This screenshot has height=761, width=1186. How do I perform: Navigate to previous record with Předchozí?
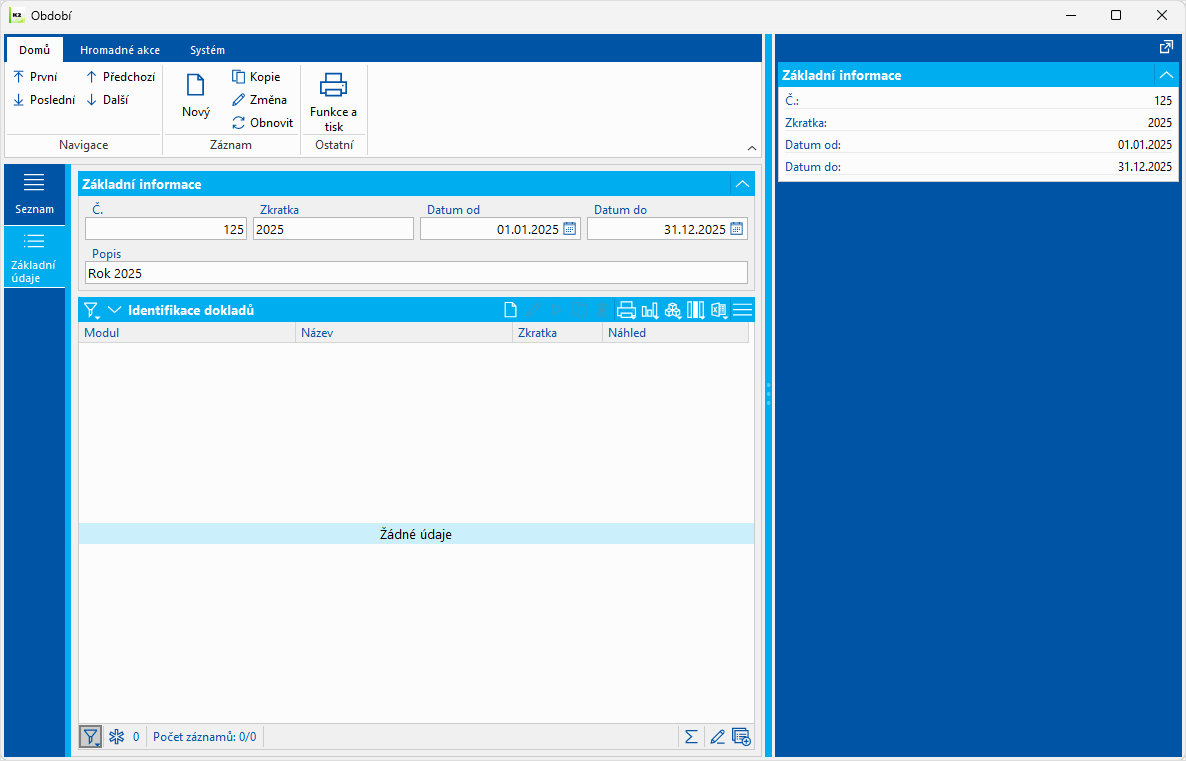pos(120,76)
